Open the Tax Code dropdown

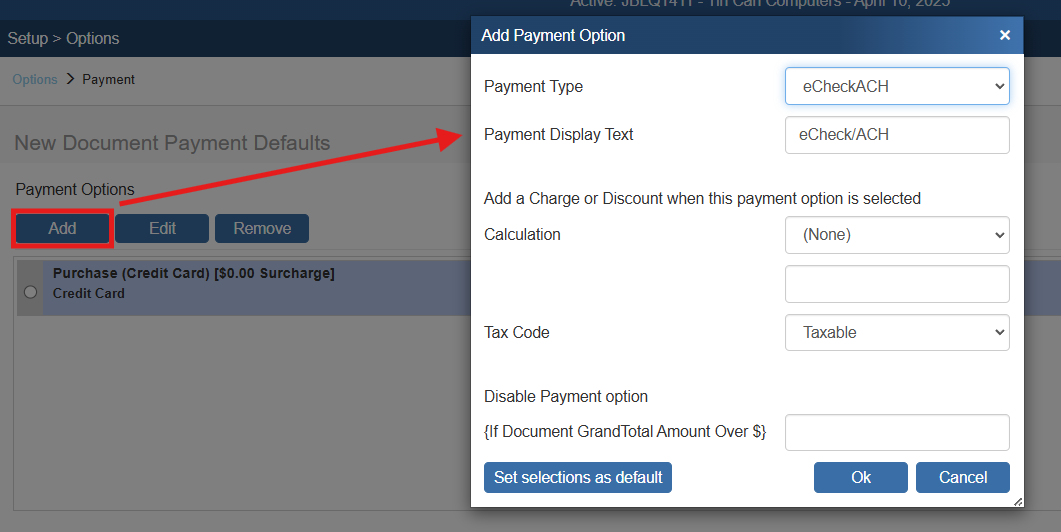[x=897, y=333]
